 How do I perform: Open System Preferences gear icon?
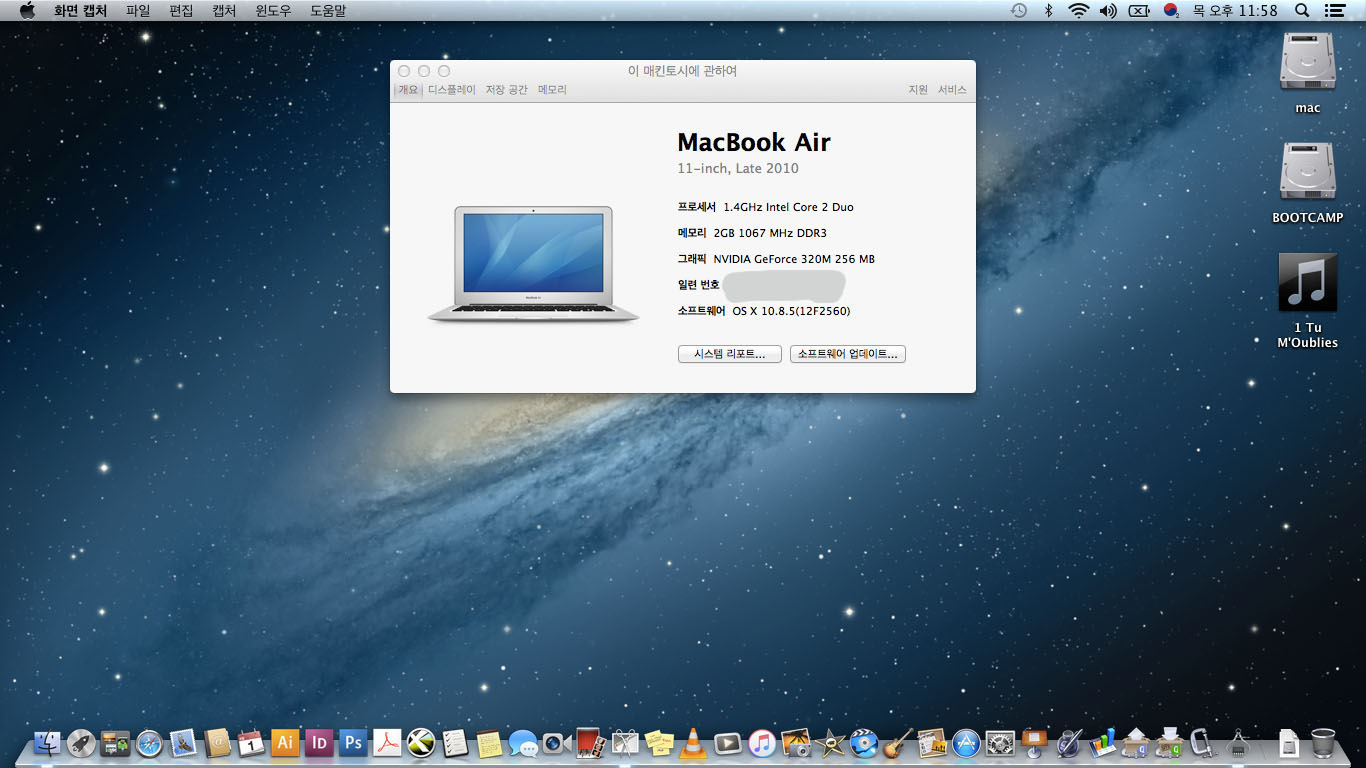point(1000,742)
